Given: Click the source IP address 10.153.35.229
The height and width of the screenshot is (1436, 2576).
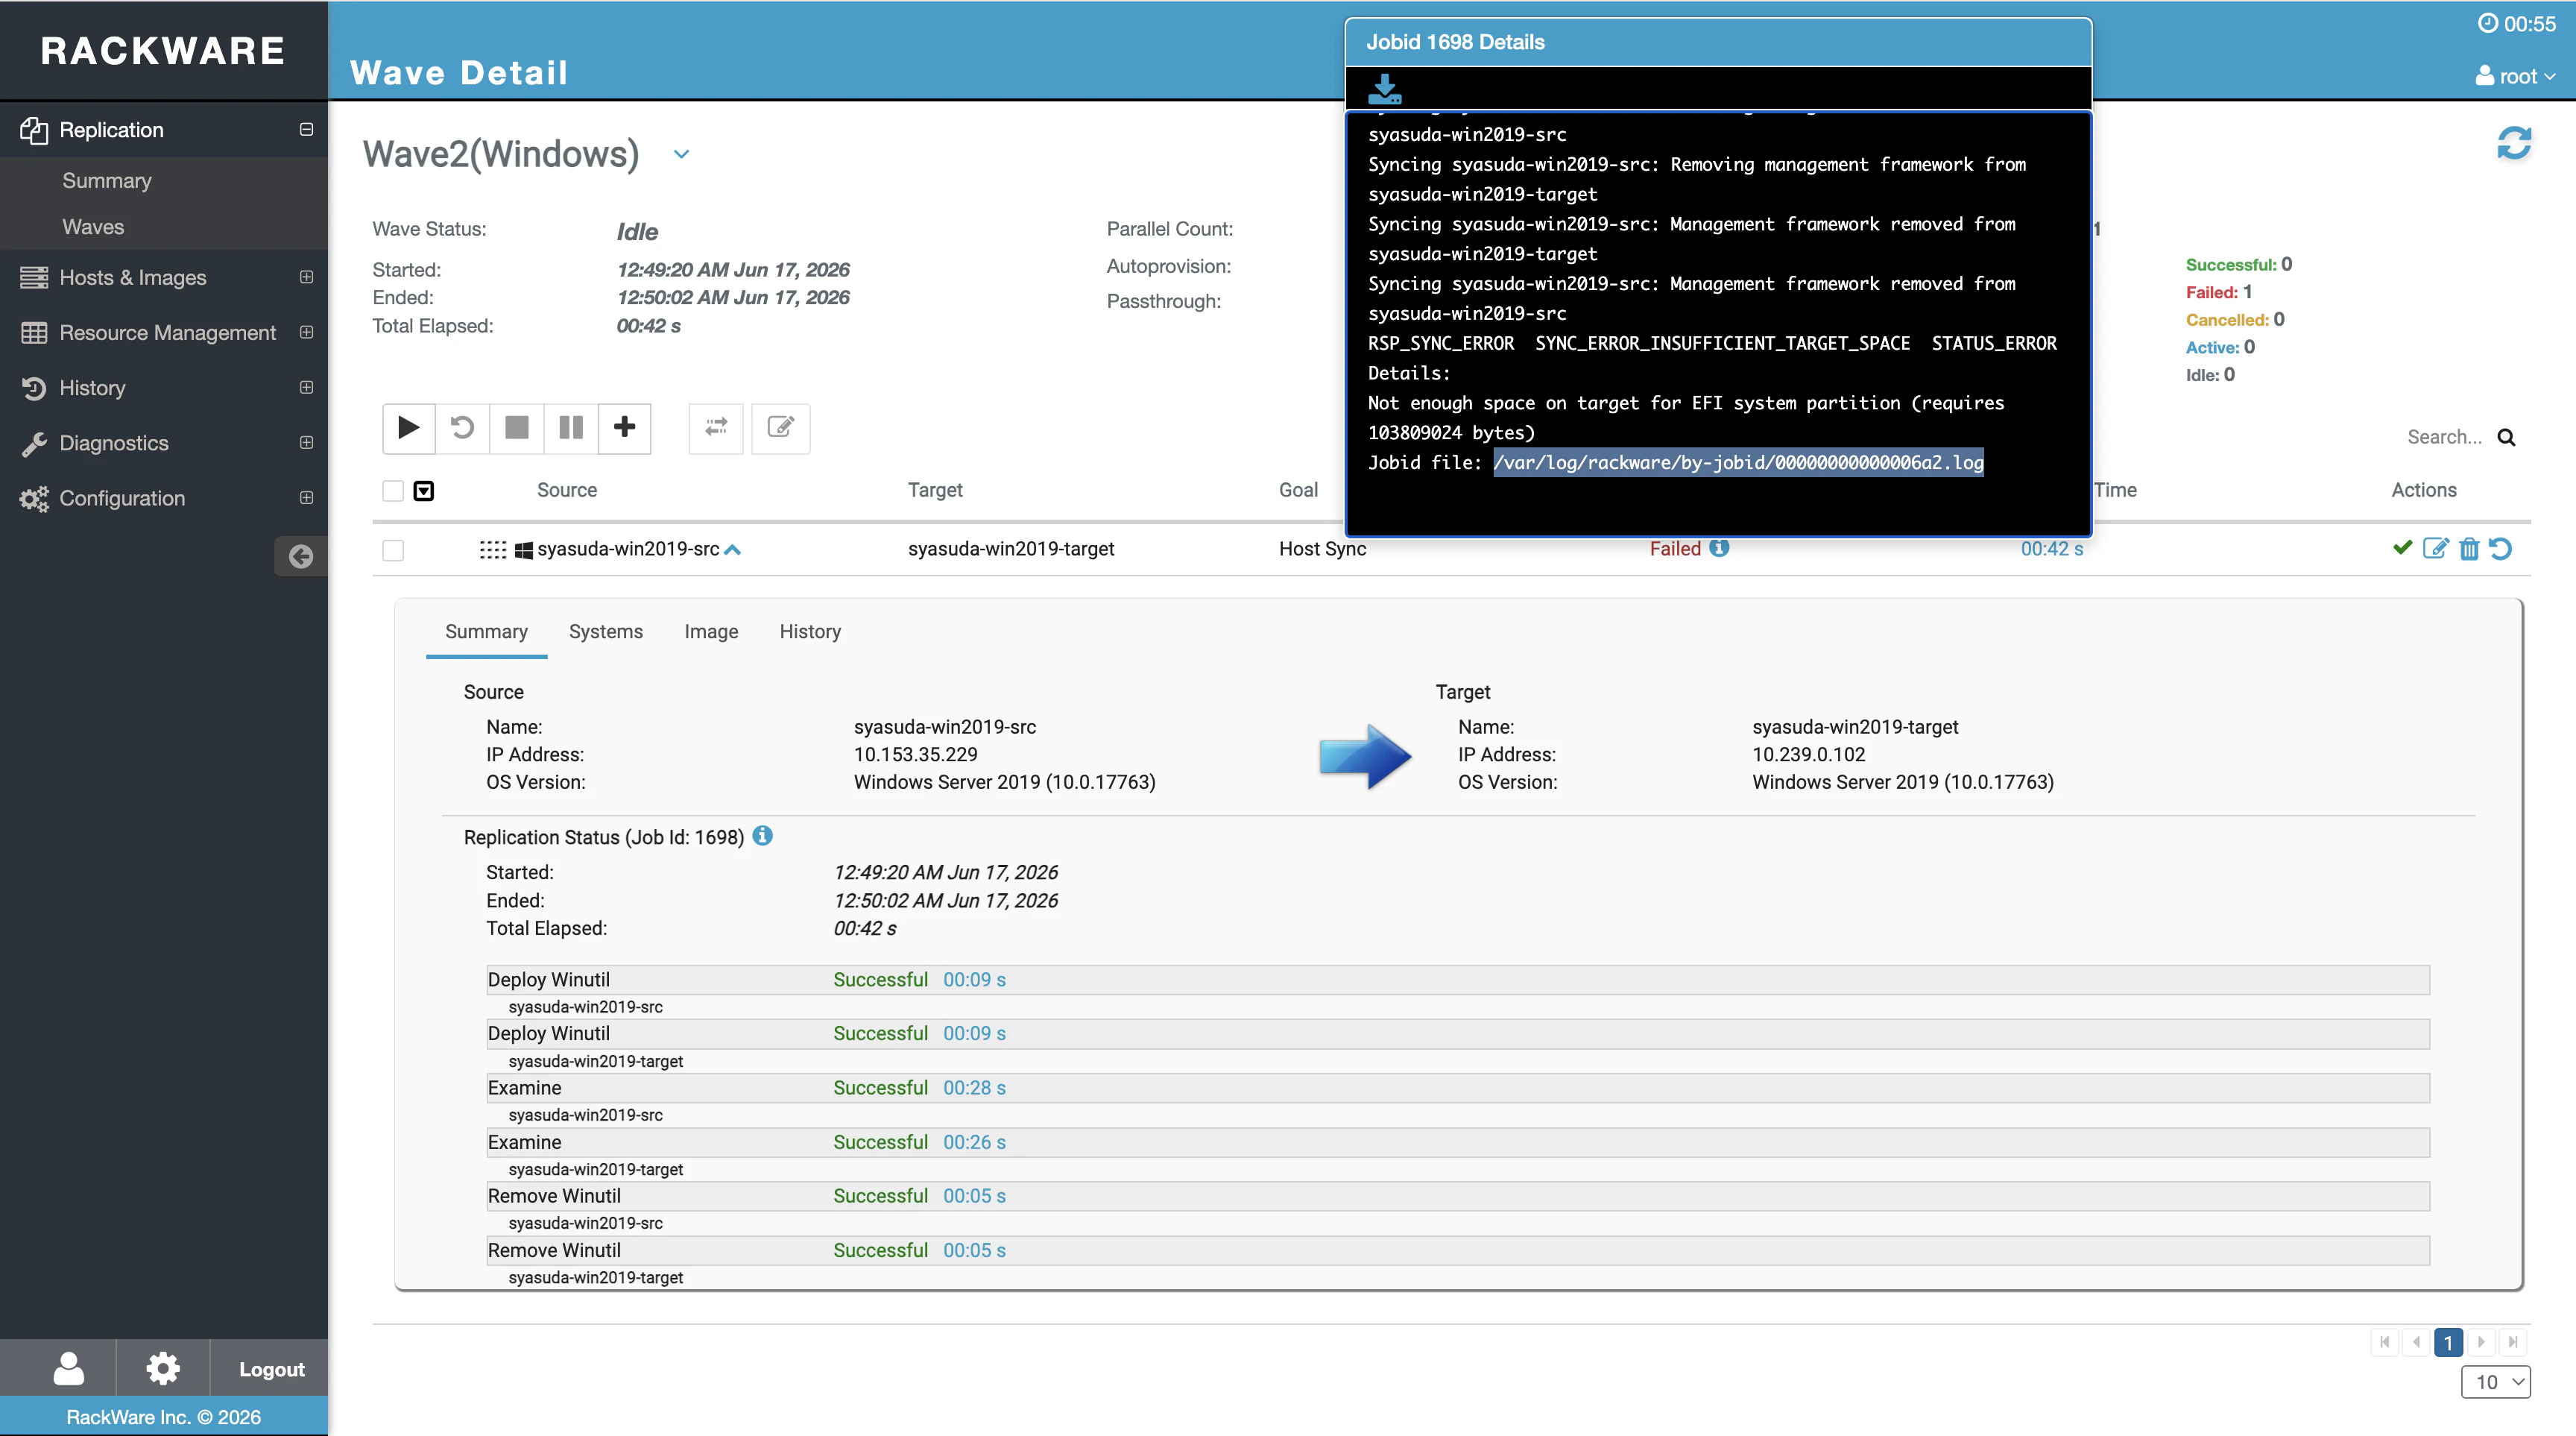Looking at the screenshot, I should (915, 755).
